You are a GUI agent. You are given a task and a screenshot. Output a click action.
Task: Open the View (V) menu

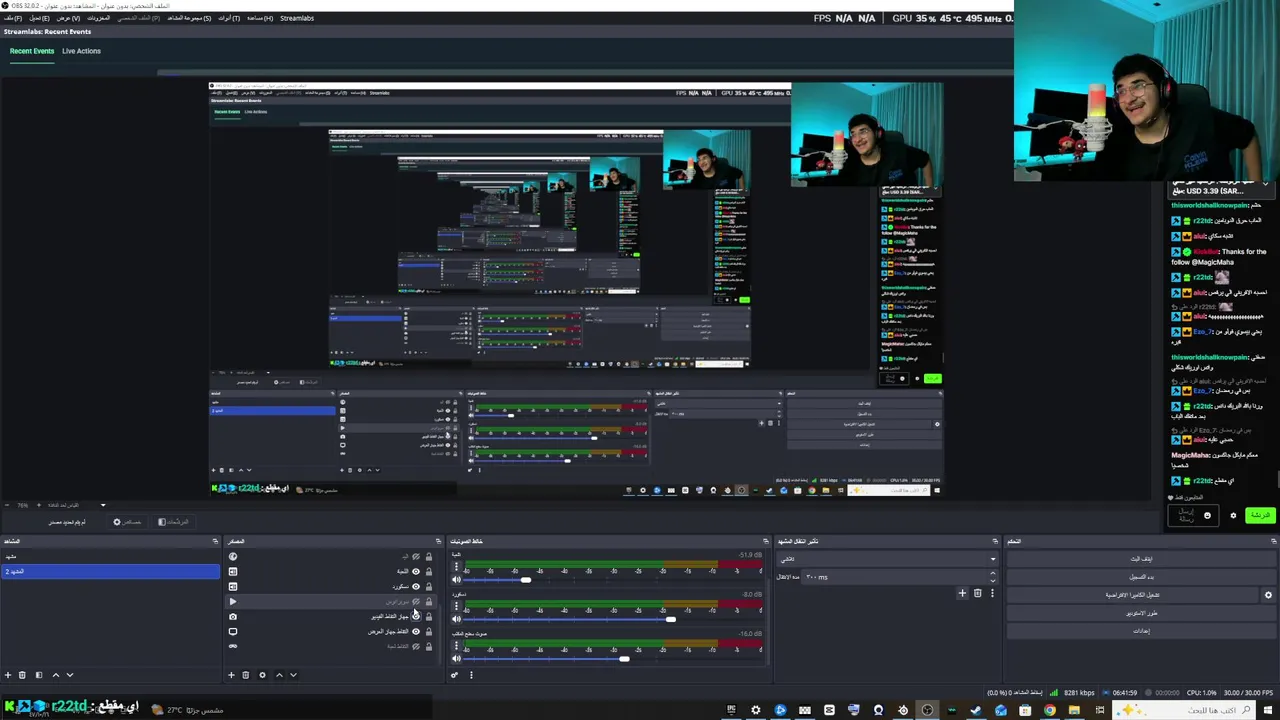coord(68,18)
